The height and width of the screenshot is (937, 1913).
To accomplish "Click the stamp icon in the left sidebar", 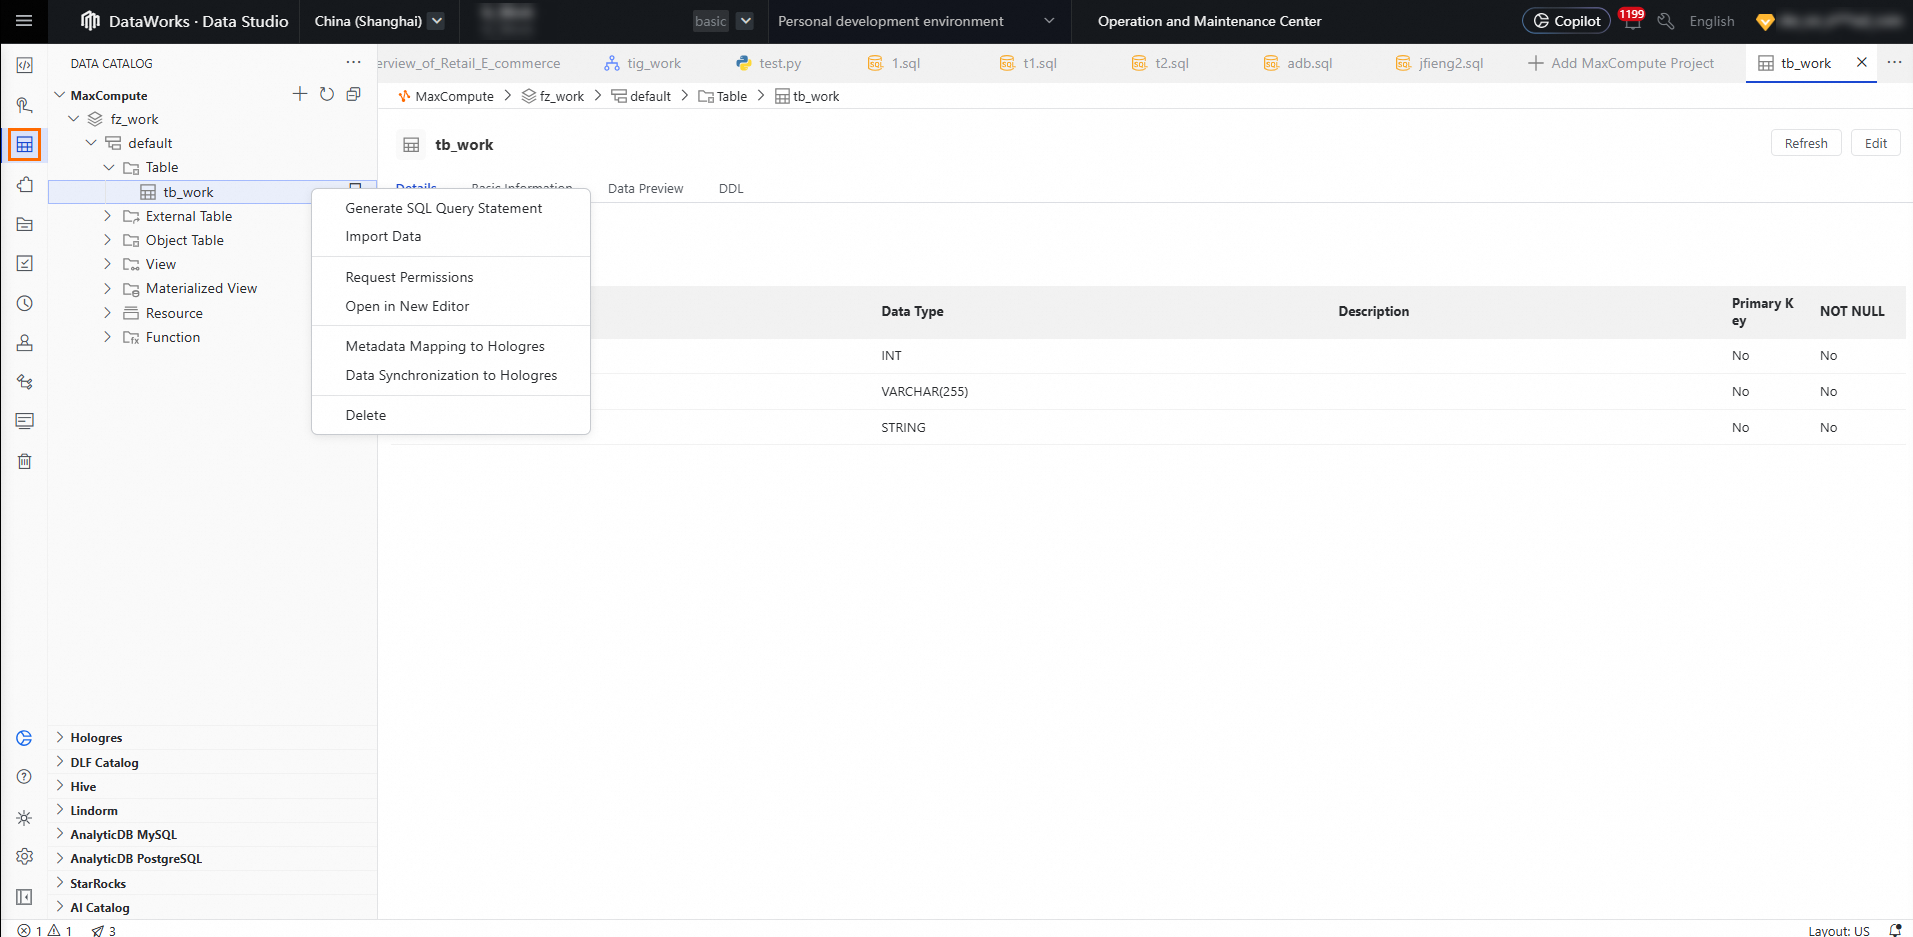I will pyautogui.click(x=25, y=343).
